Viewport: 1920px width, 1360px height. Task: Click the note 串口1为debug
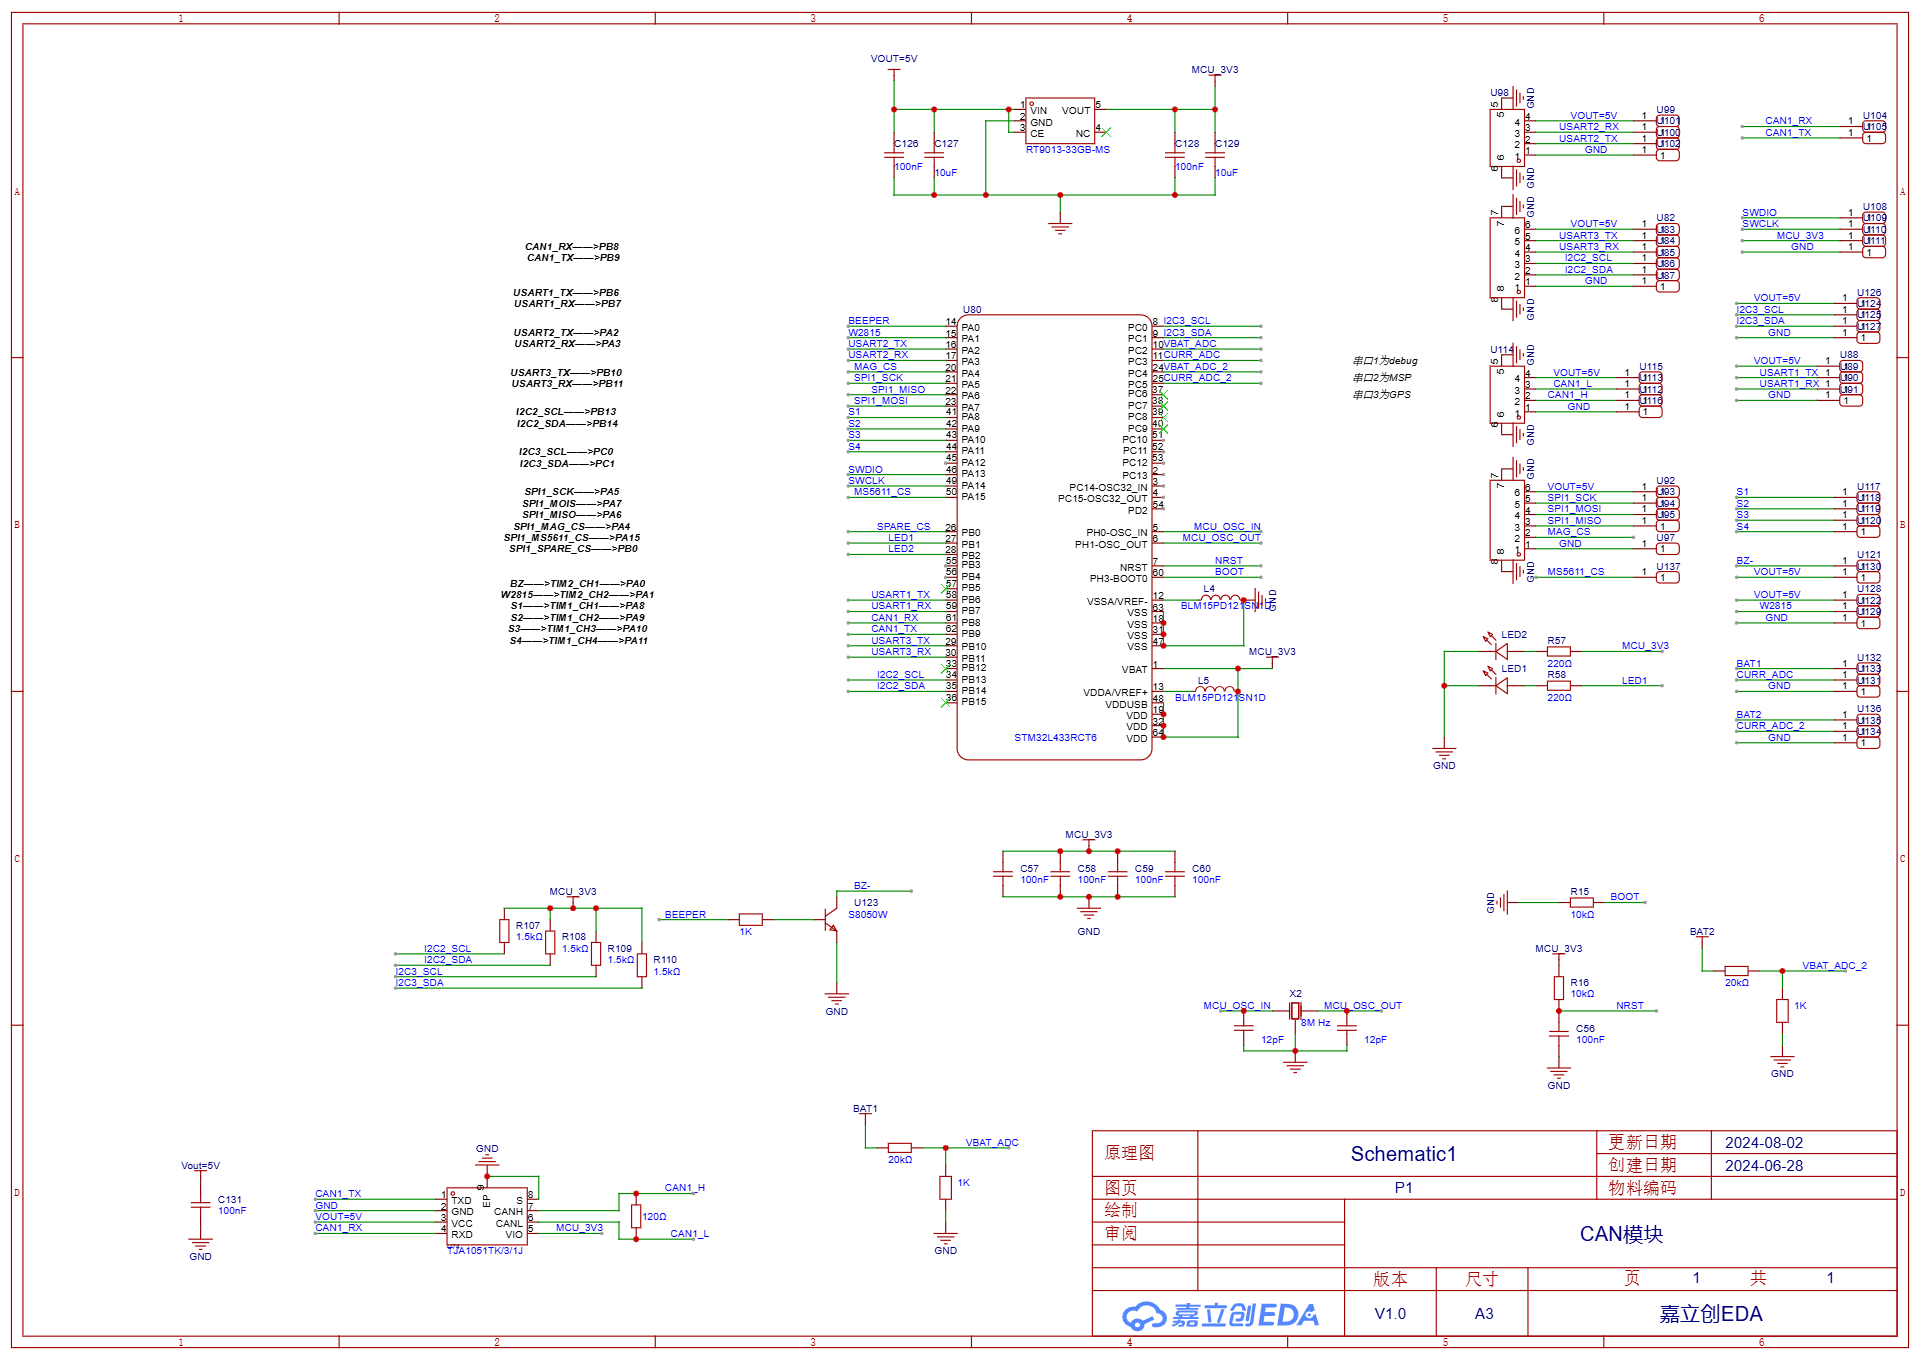[x=1385, y=361]
